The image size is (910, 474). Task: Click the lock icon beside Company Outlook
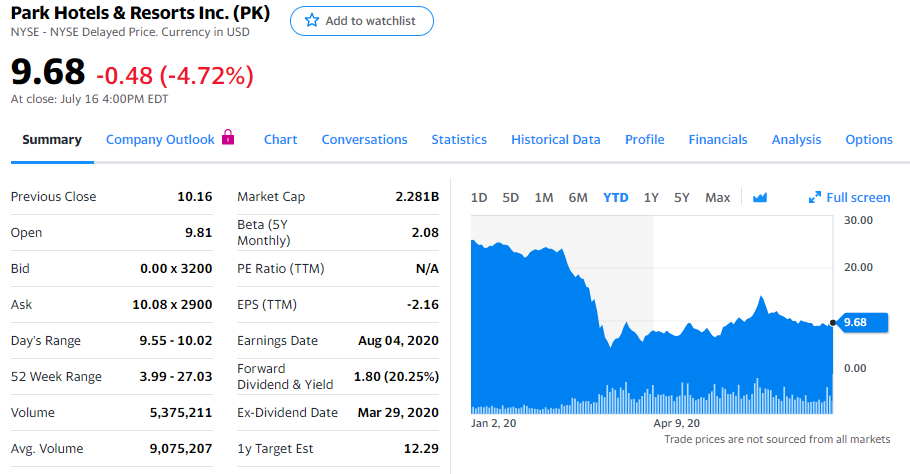point(228,138)
